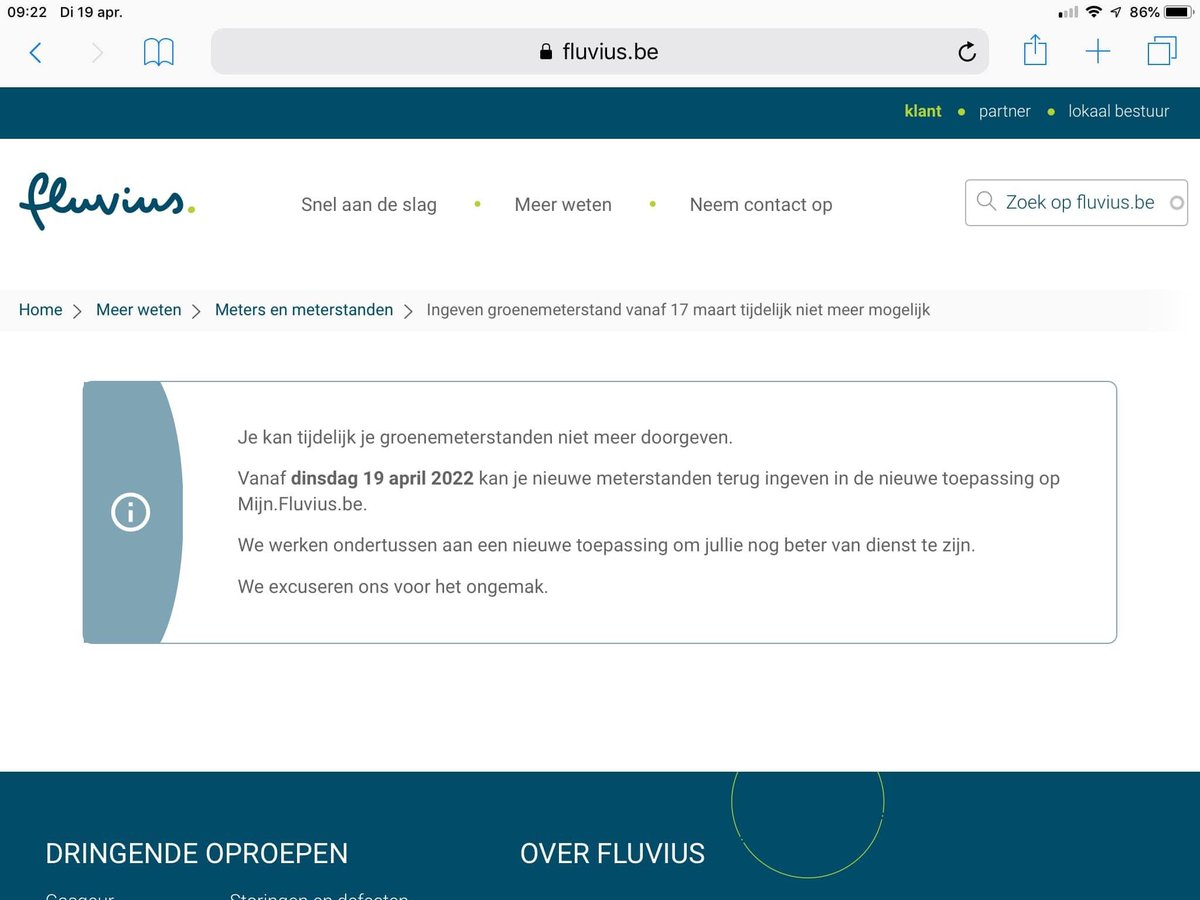The width and height of the screenshot is (1200, 900).
Task: Click 'We excuseren ons voor het ongemak.'
Action: 393,587
